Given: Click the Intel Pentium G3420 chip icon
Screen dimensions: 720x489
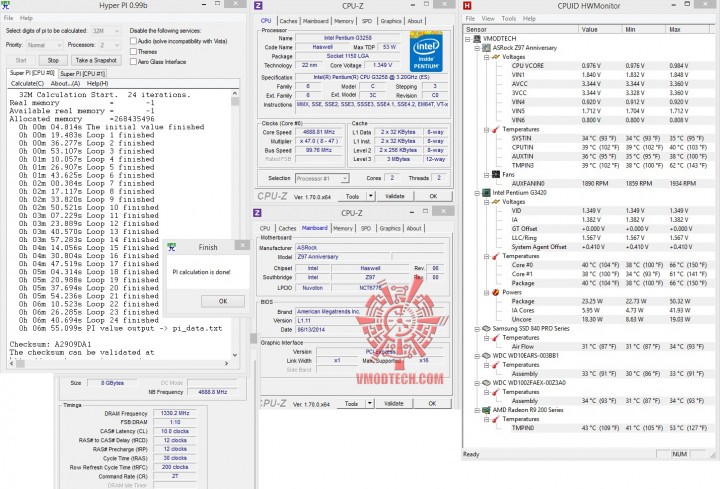Looking at the screenshot, I should [x=487, y=192].
